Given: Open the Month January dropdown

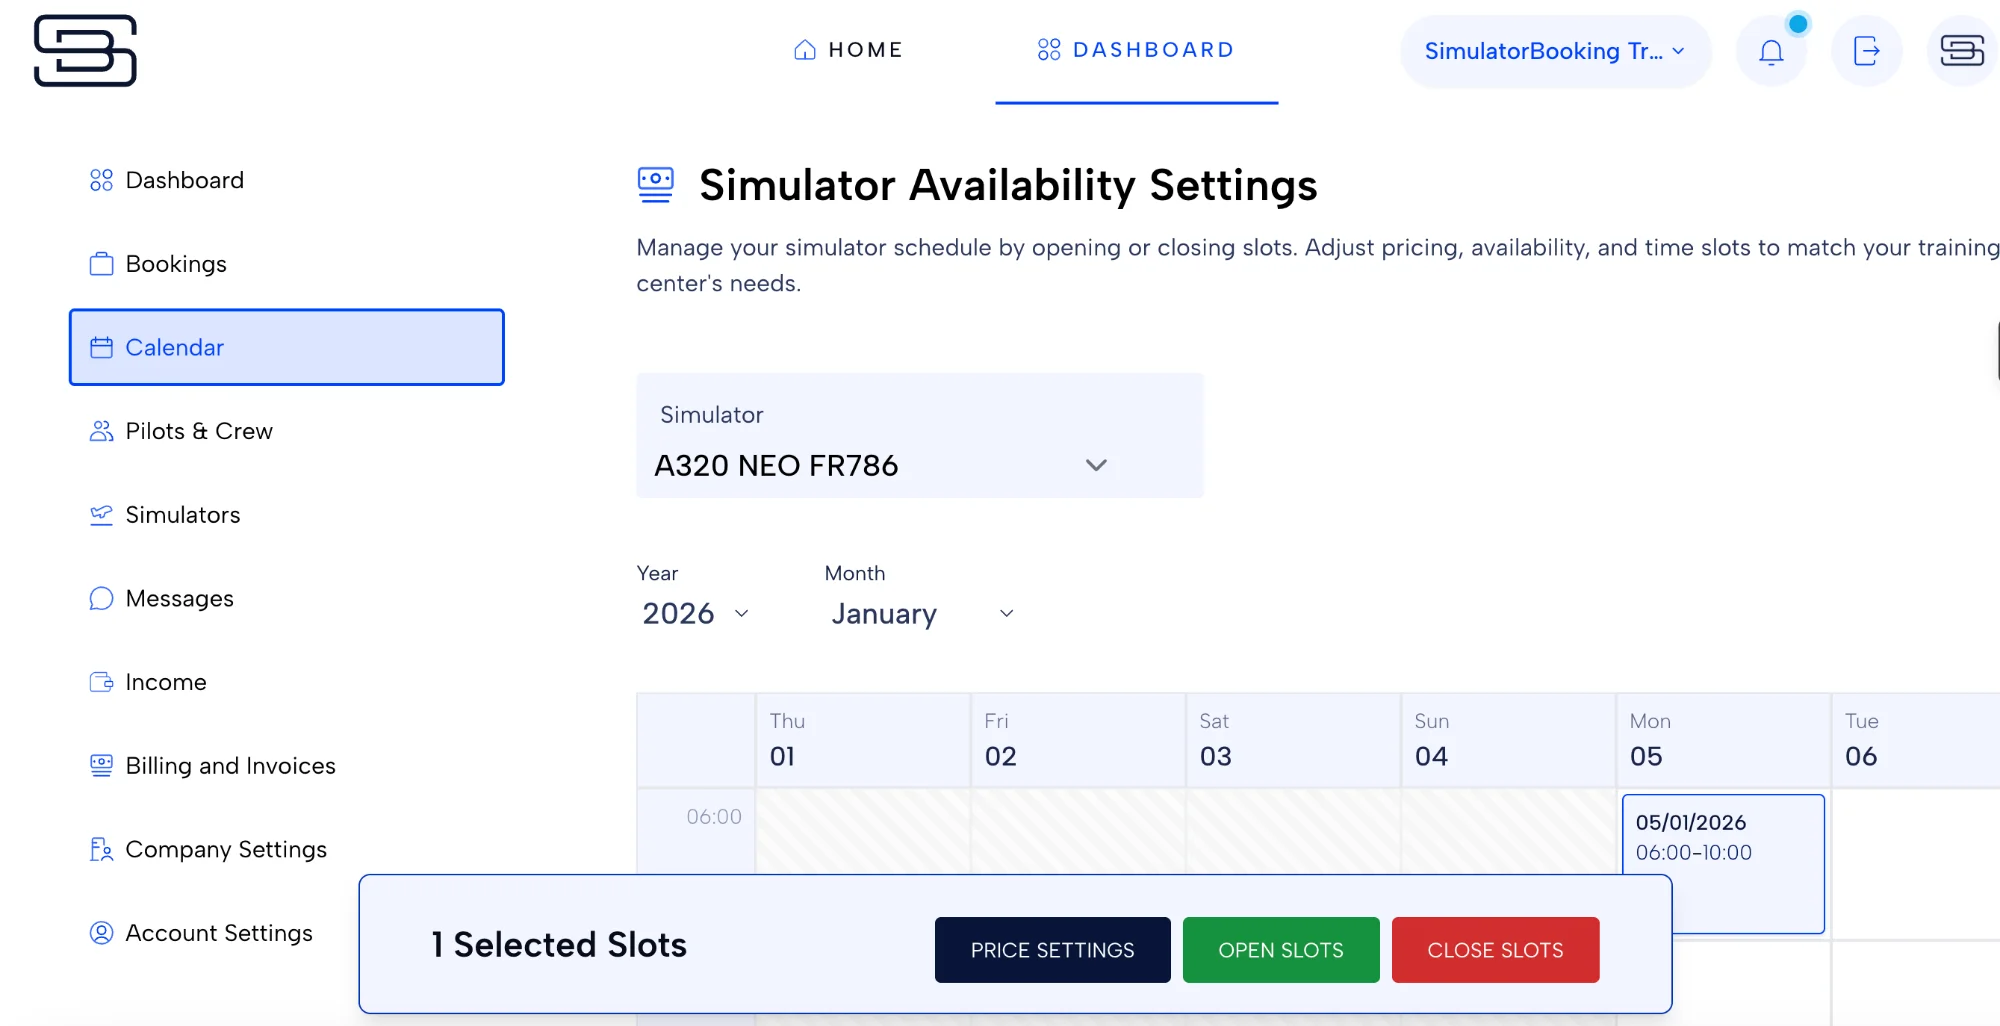Looking at the screenshot, I should coord(919,613).
